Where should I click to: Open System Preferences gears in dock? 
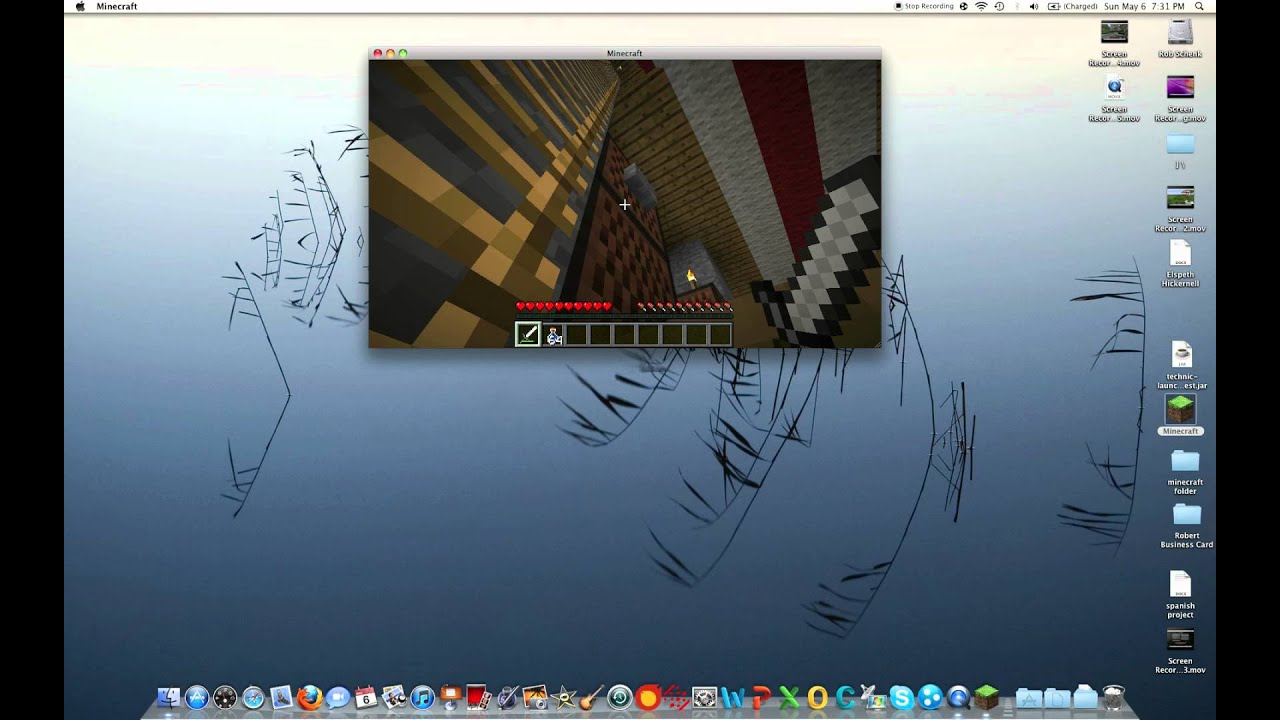pos(704,697)
